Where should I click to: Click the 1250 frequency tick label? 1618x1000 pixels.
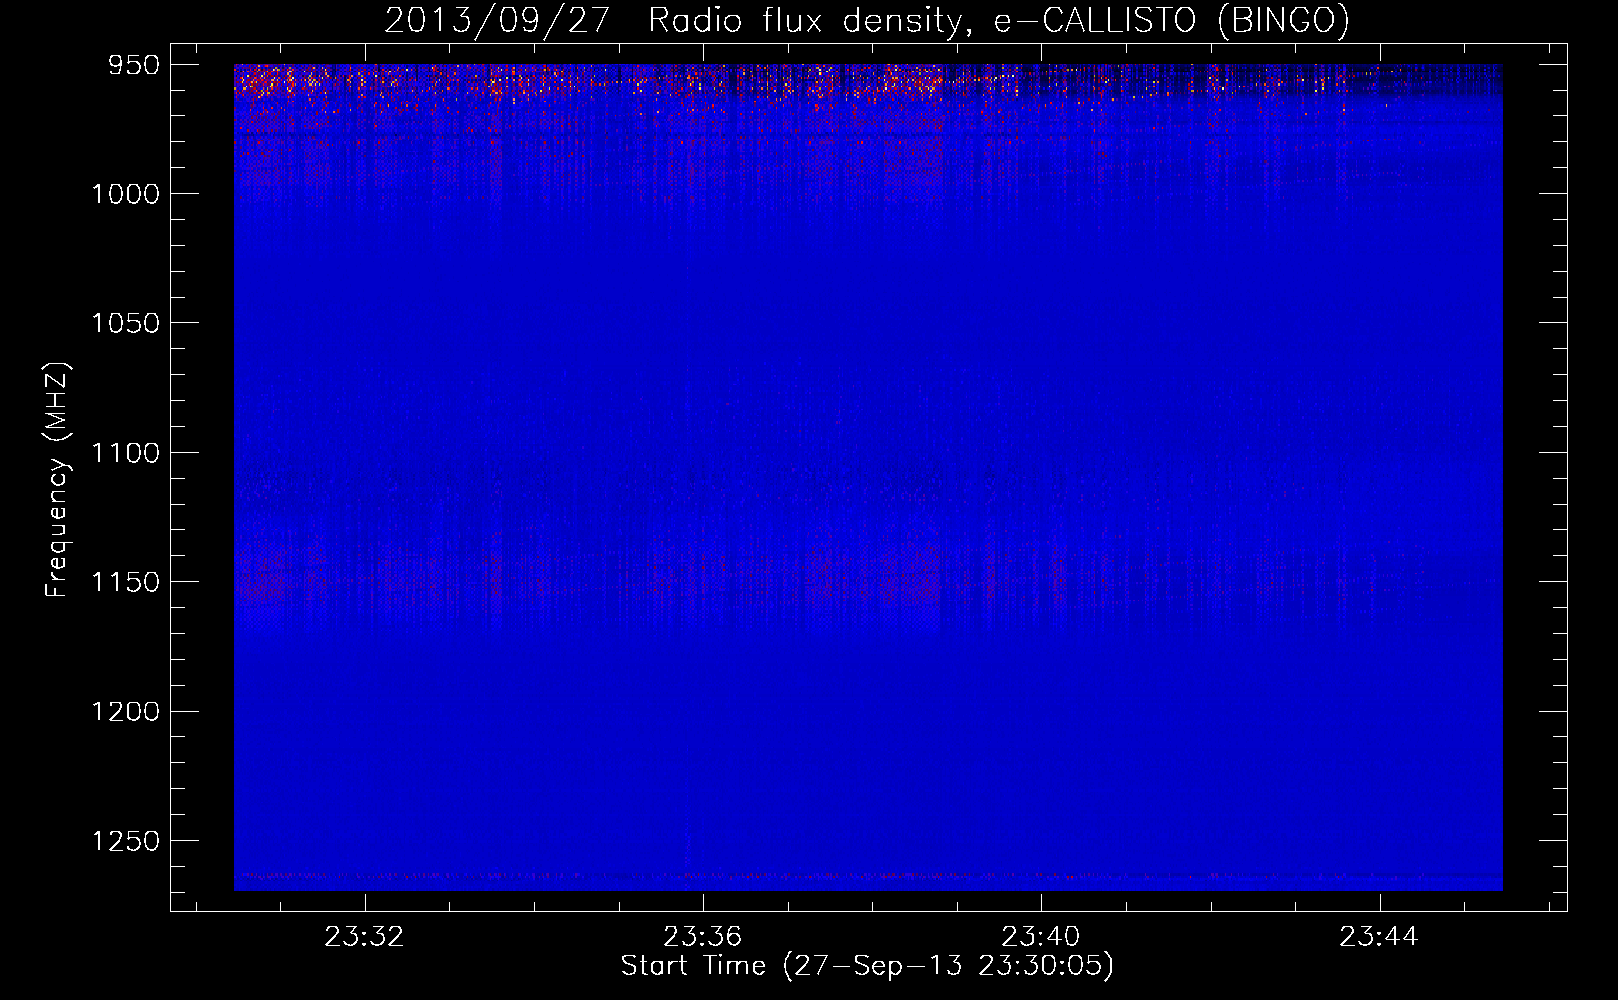[x=125, y=841]
